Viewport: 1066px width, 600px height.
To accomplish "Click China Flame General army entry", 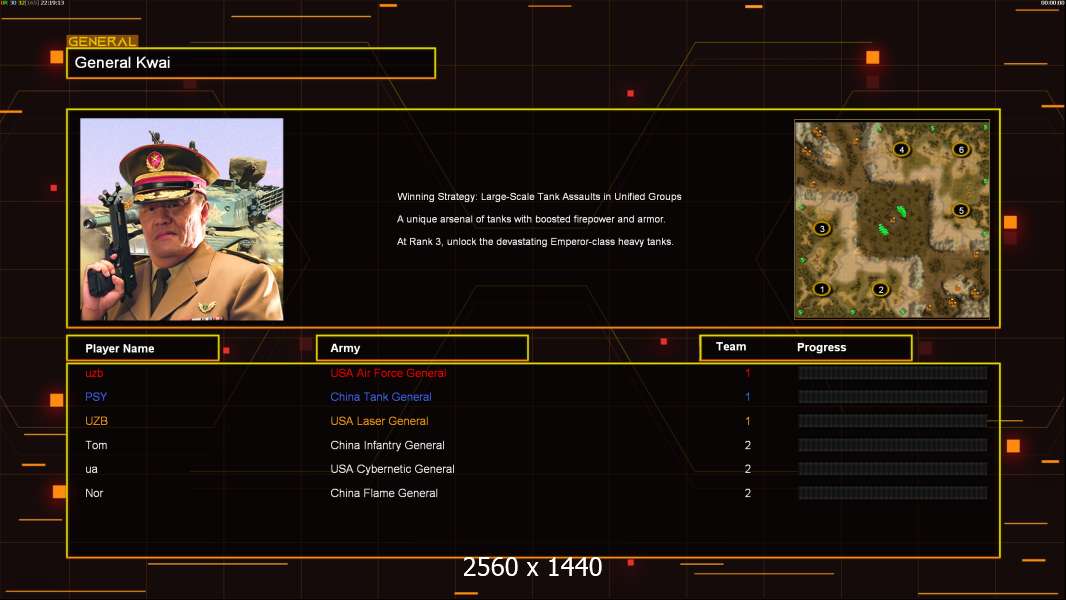I will click(x=384, y=493).
